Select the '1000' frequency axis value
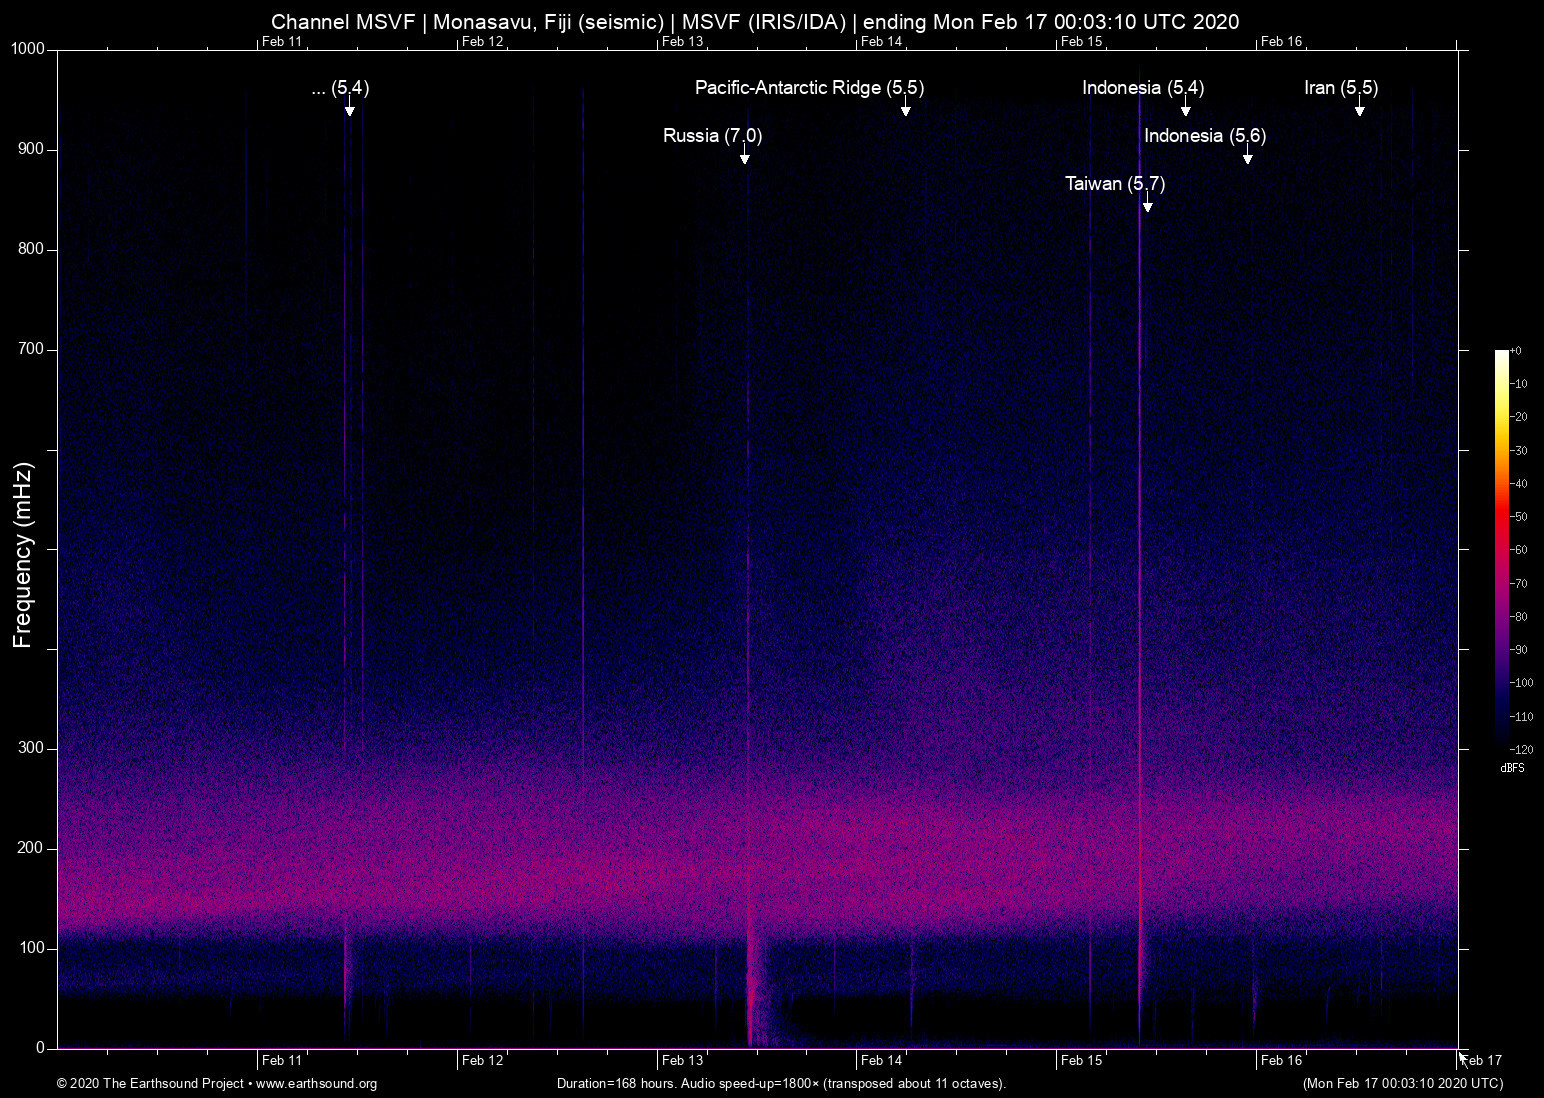The image size is (1544, 1098). (28, 50)
